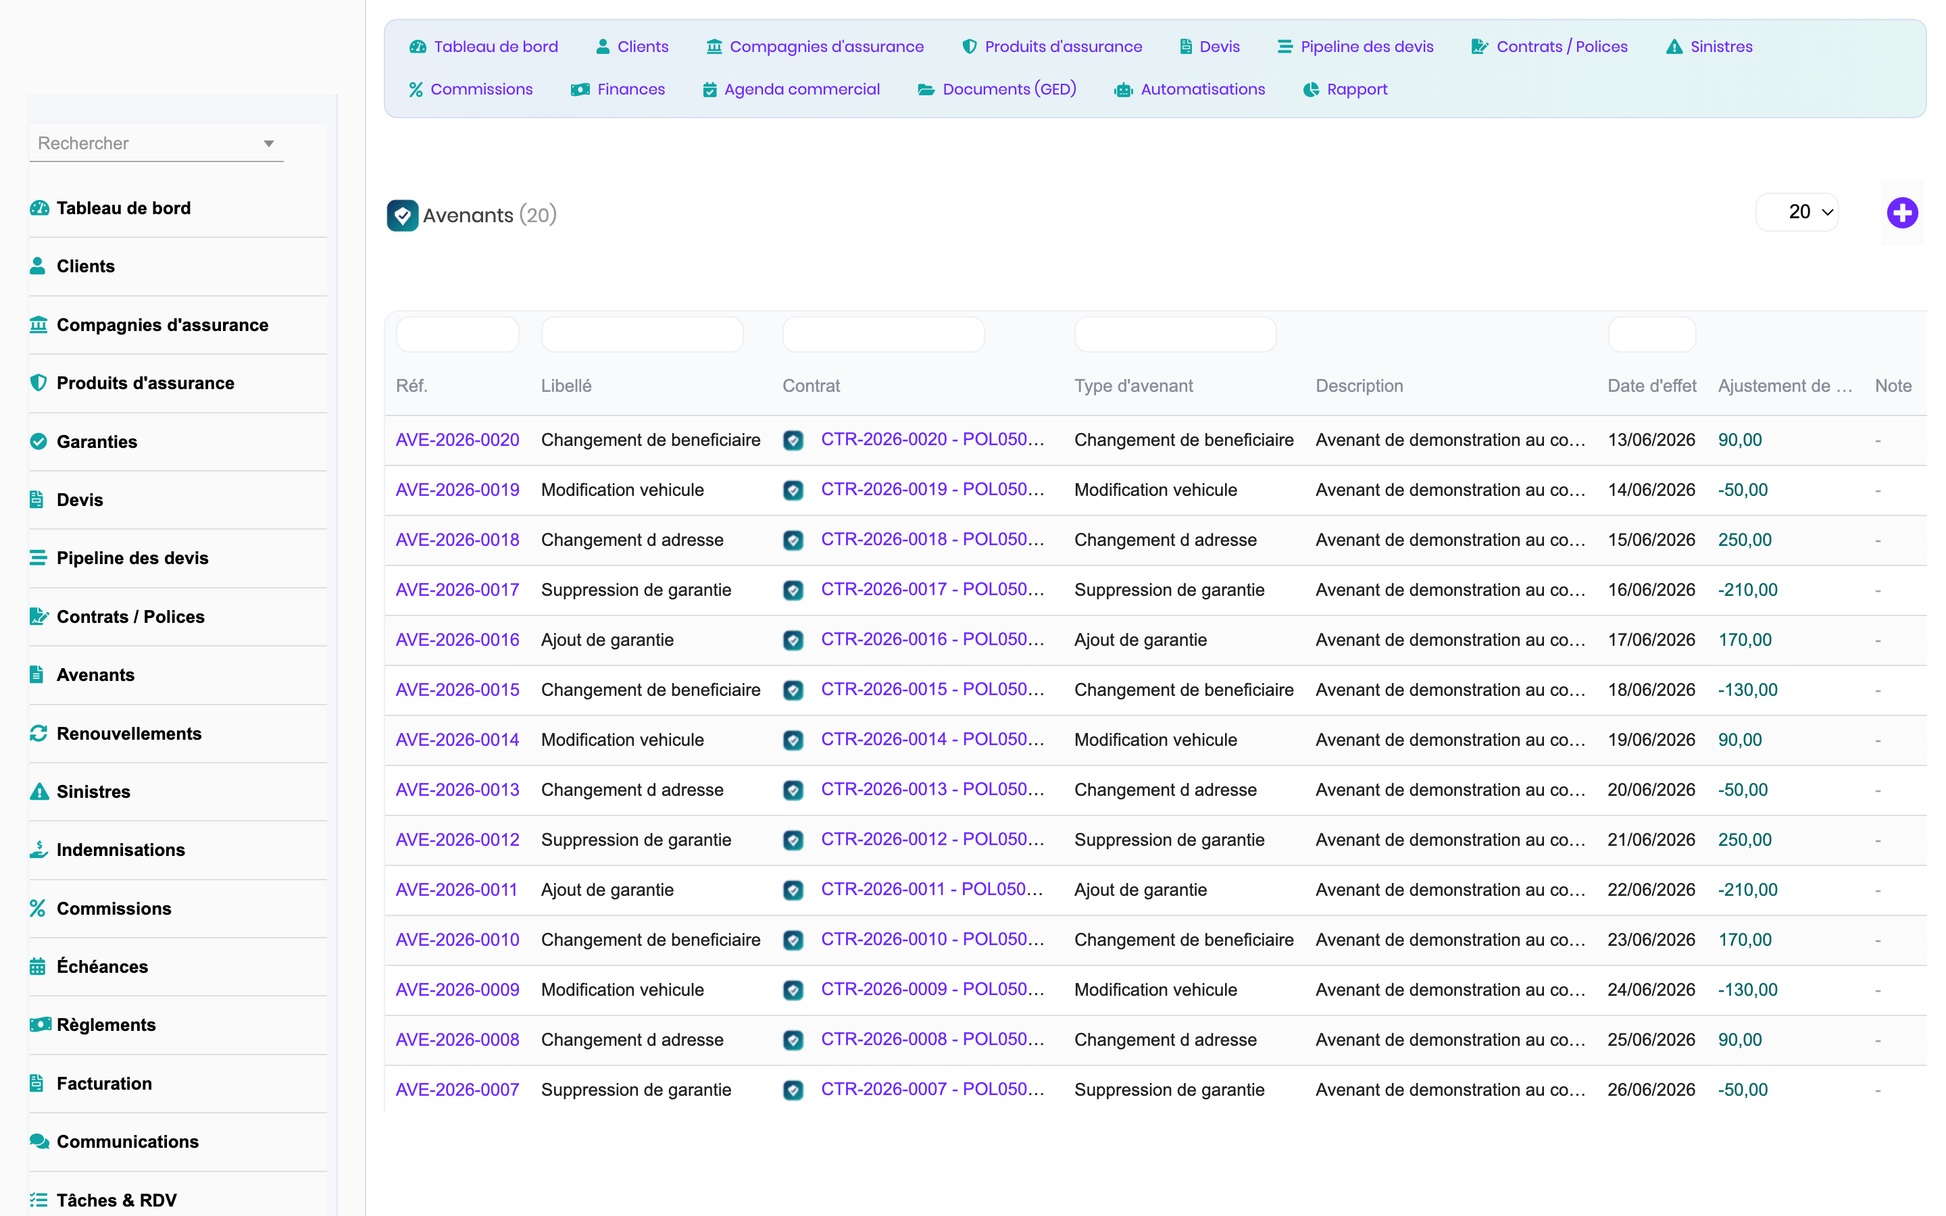Viewport: 1946px width, 1216px height.
Task: Go to Compagnies d'assurance in top nav
Action: pyautogui.click(x=815, y=47)
